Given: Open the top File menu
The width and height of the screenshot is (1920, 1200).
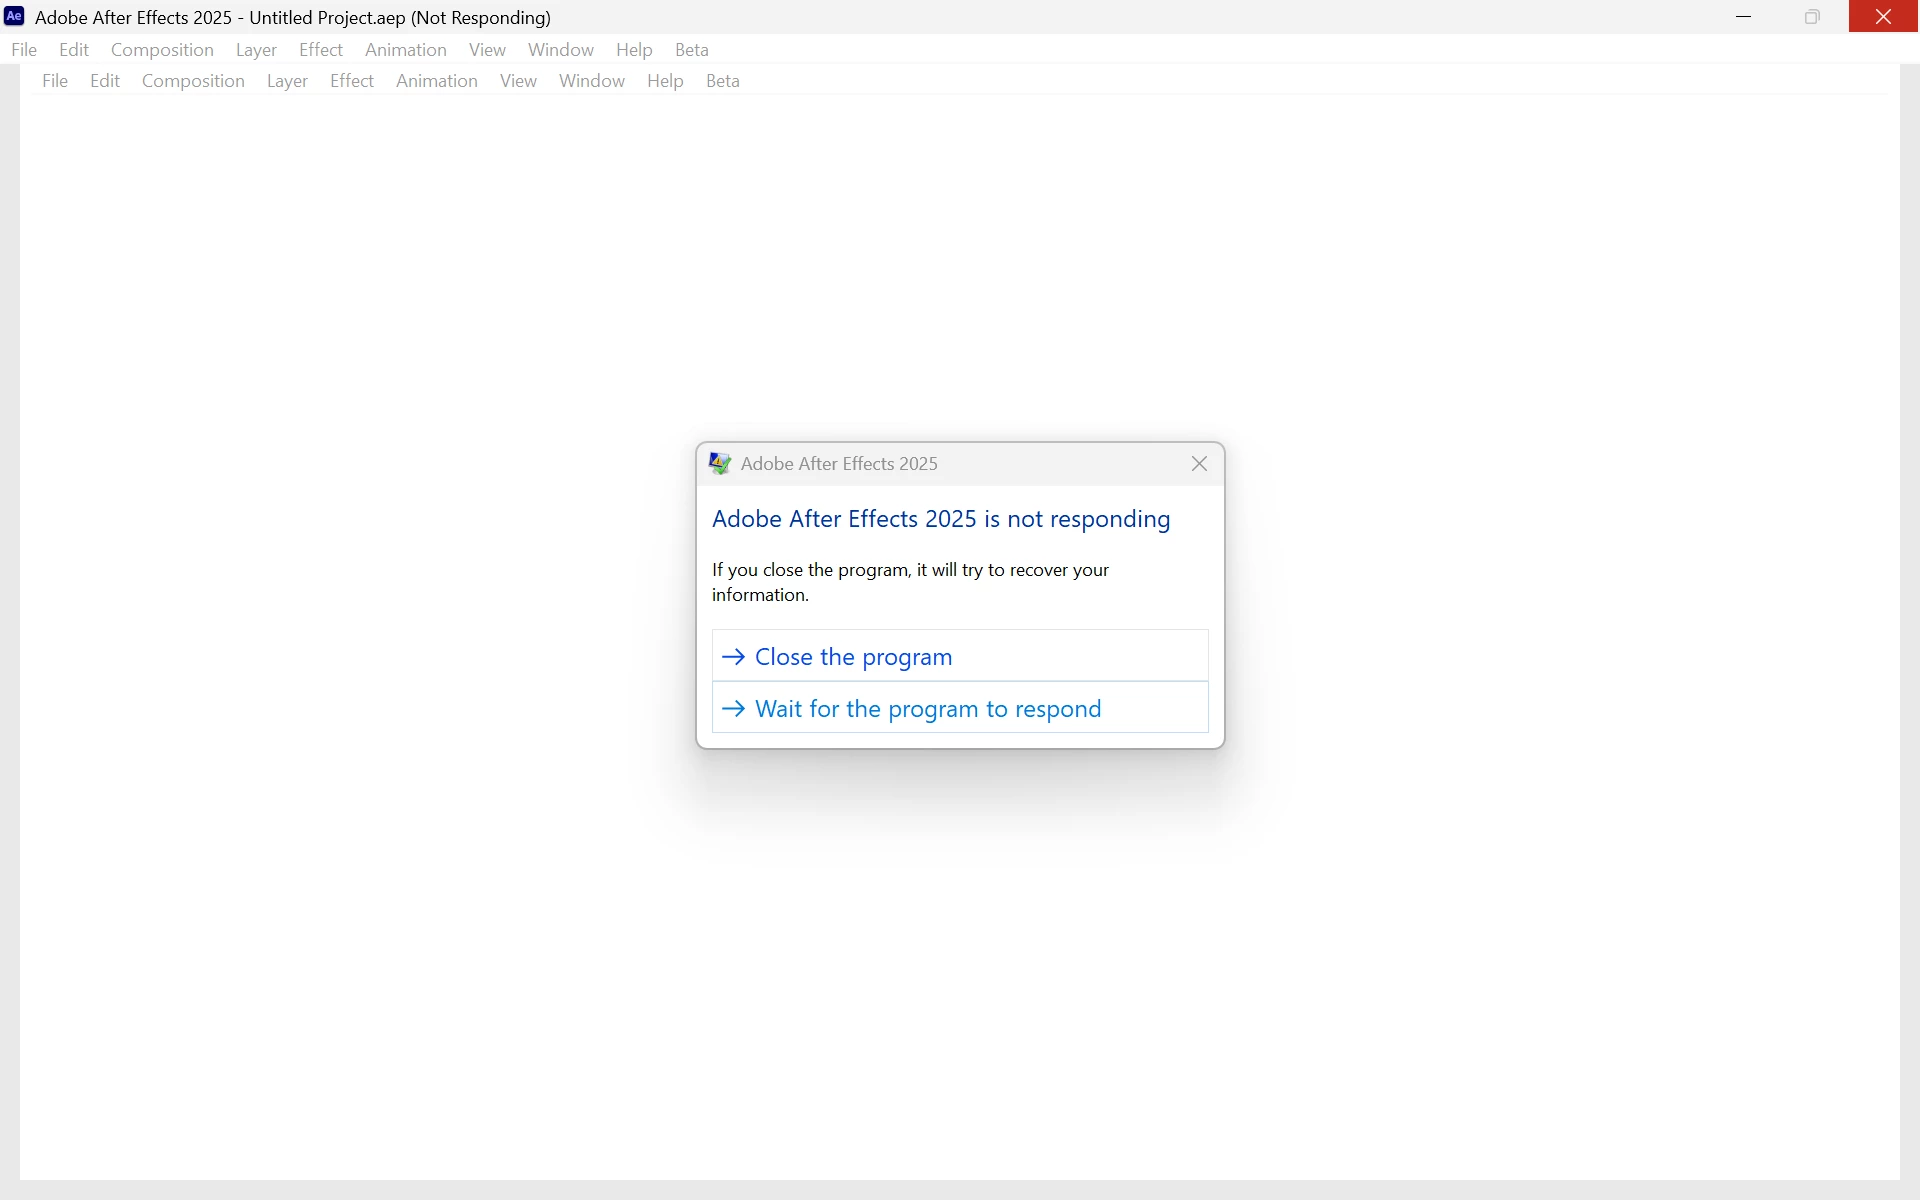Looking at the screenshot, I should click(24, 50).
